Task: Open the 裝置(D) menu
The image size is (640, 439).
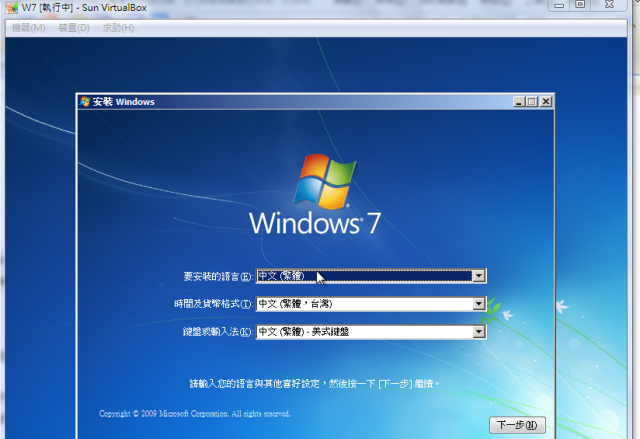Action: tap(74, 28)
